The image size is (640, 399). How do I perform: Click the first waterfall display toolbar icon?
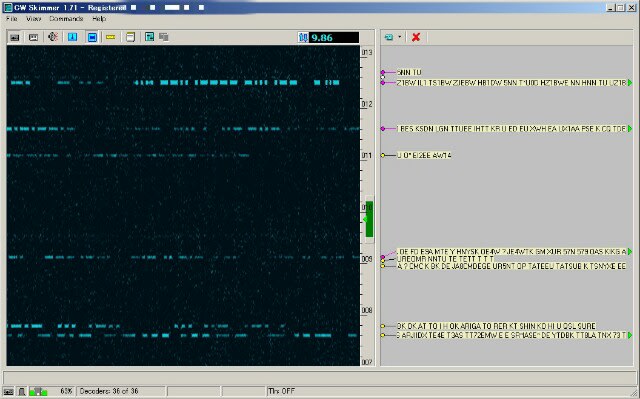(15, 38)
